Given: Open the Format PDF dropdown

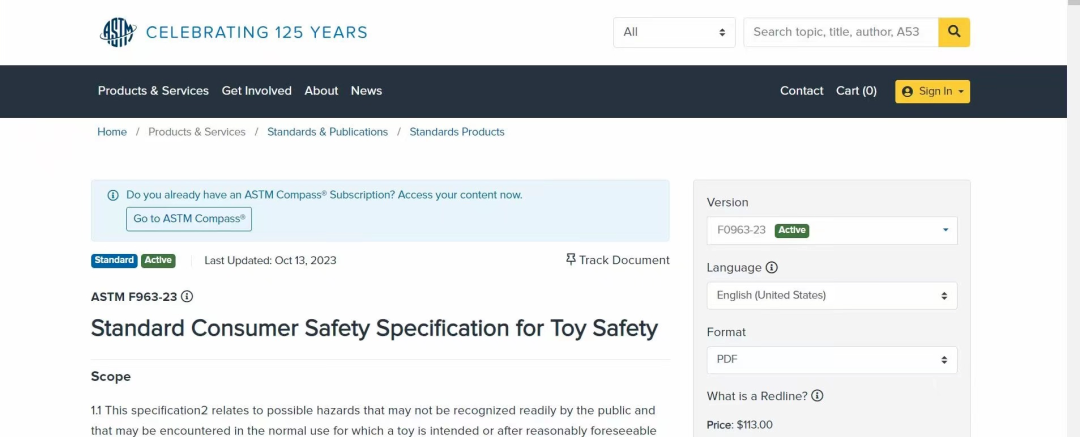Looking at the screenshot, I should (831, 359).
